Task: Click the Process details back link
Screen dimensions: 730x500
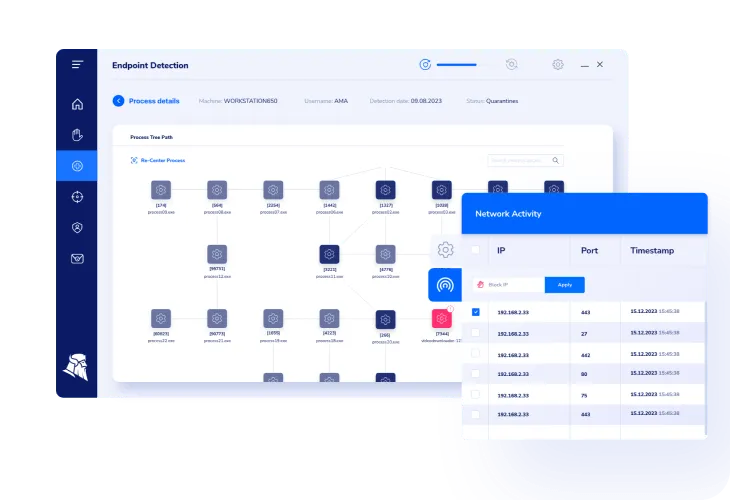Action: 154,101
